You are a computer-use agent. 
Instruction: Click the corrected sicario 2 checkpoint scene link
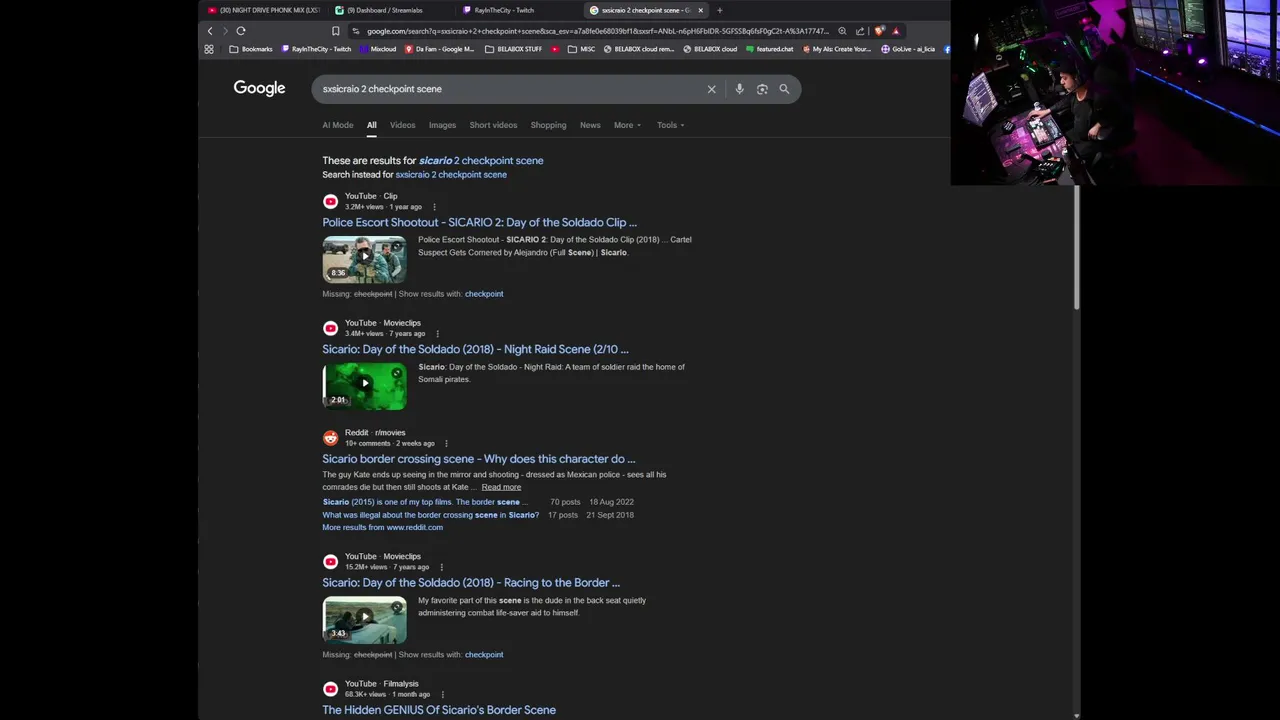tap(481, 160)
